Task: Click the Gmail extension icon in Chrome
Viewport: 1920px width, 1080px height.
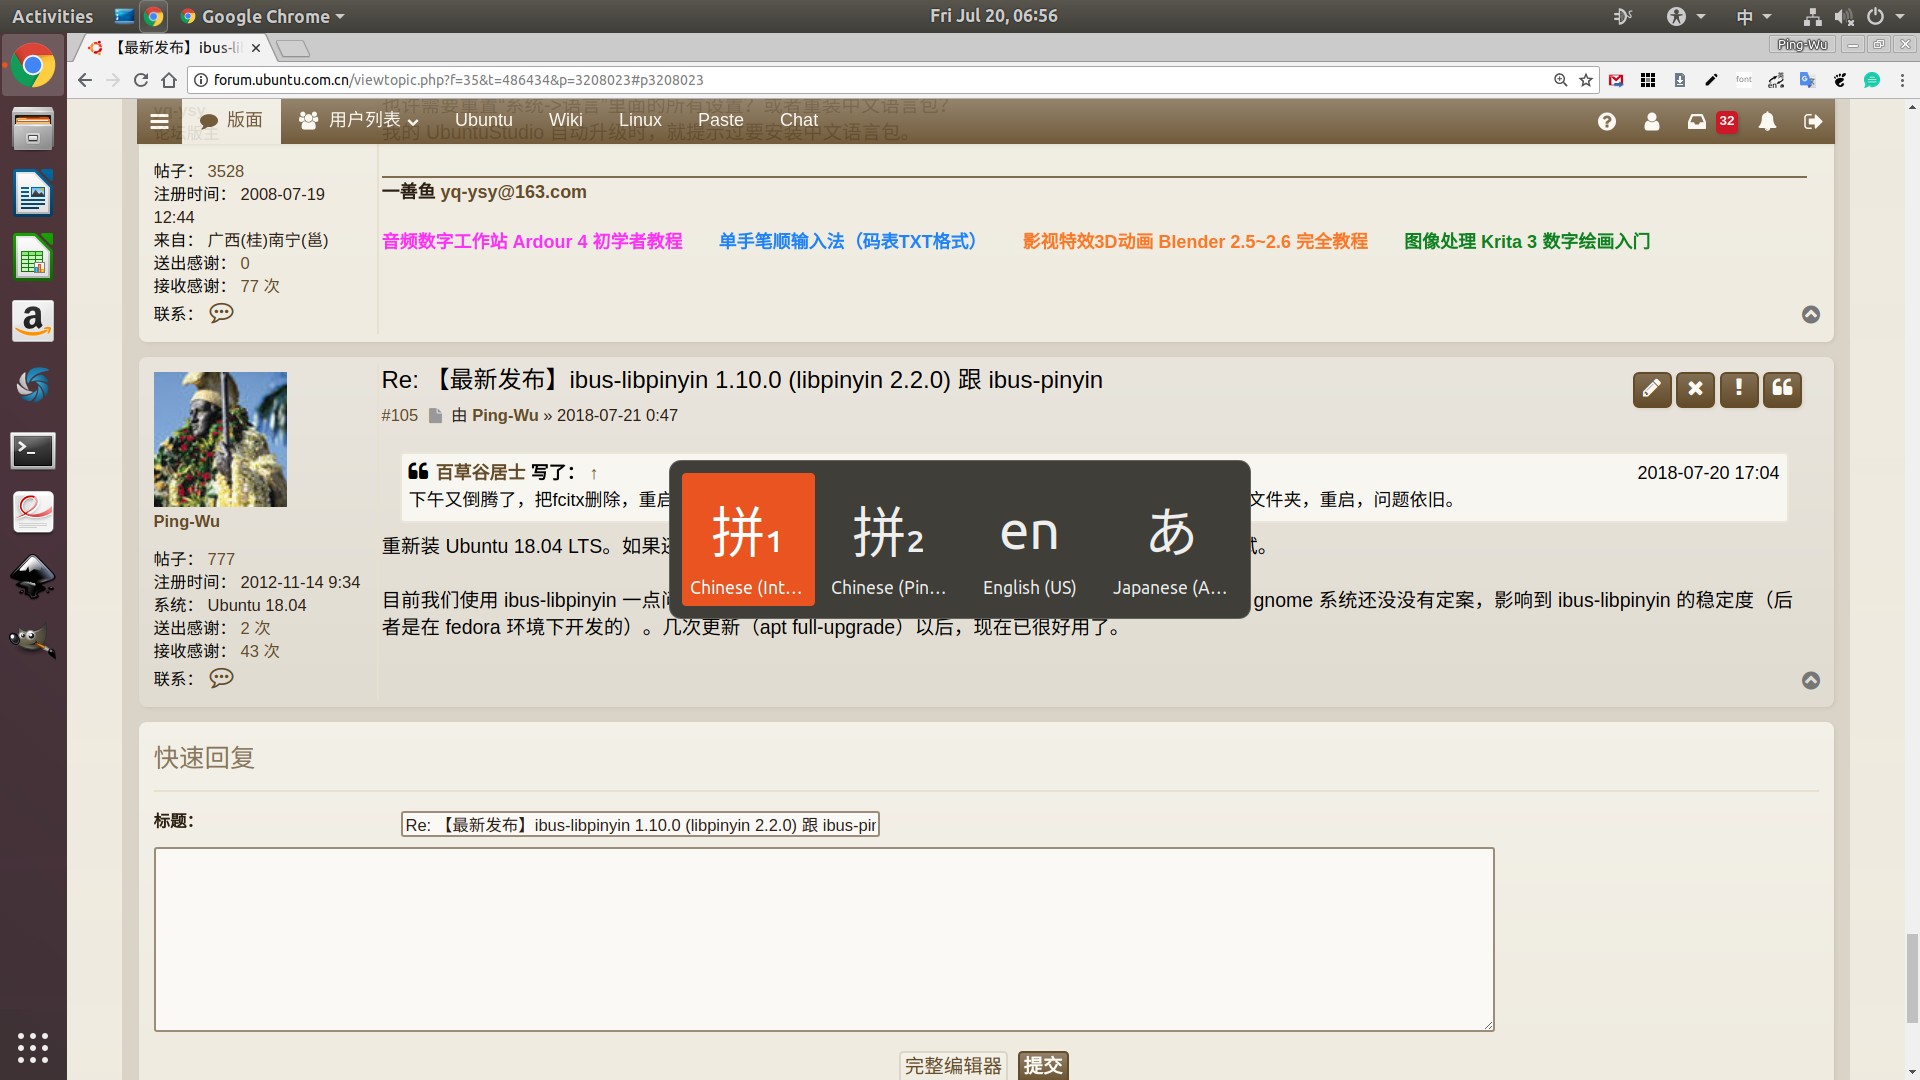Action: click(1616, 80)
